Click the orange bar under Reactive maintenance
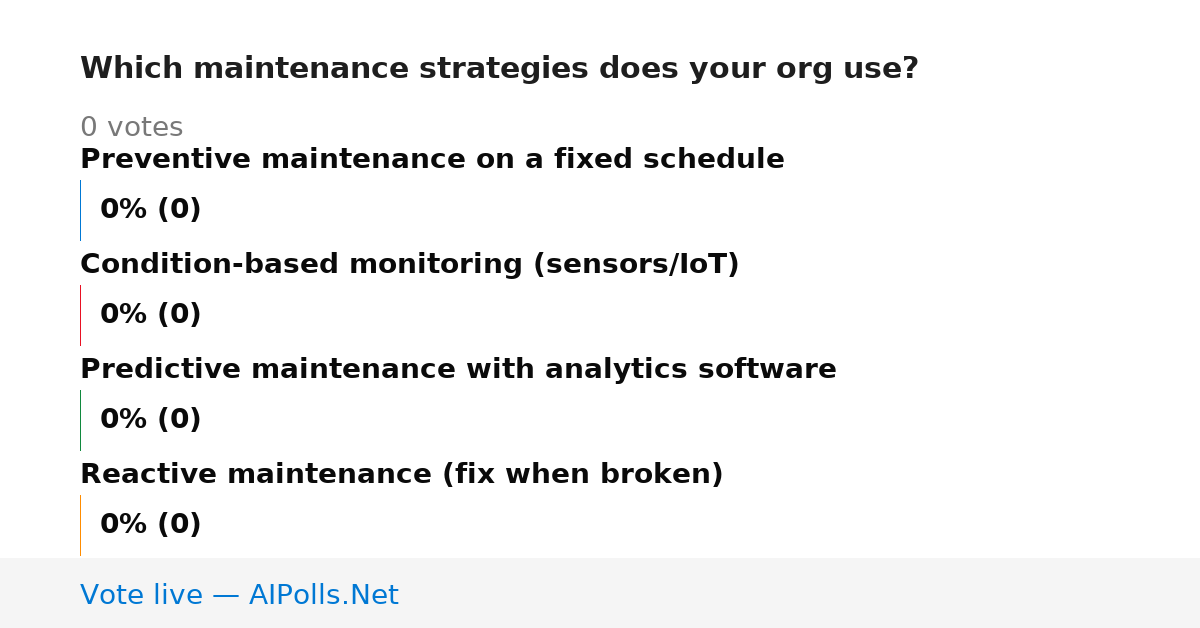 (x=80, y=525)
